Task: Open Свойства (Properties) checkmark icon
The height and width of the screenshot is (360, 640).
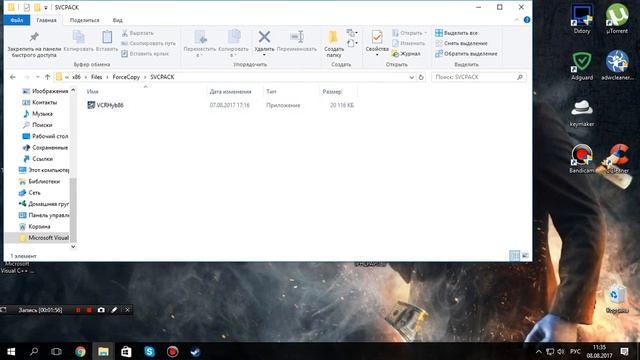Action: tap(377, 38)
